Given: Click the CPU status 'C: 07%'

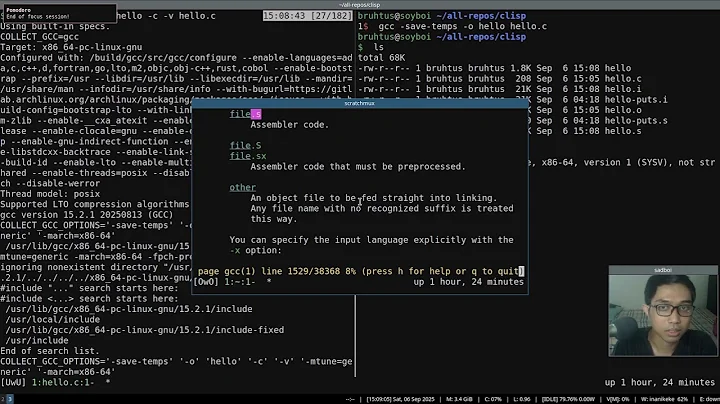Looking at the screenshot, I should (x=493, y=399).
